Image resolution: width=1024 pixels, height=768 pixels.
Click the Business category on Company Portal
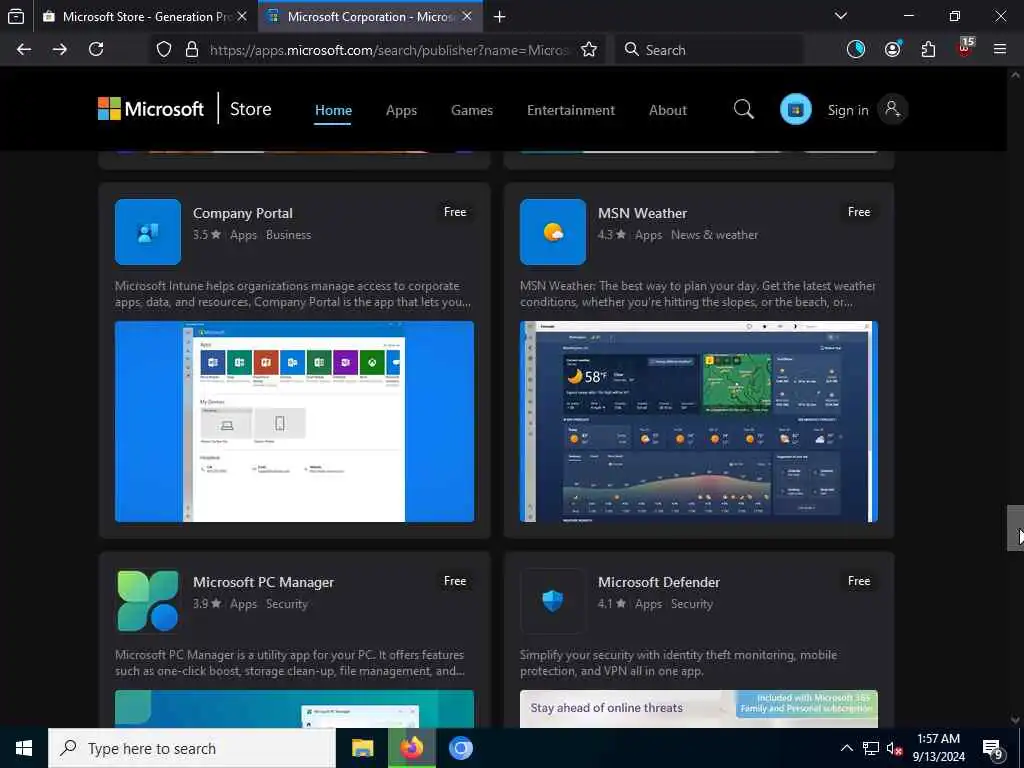pos(289,235)
